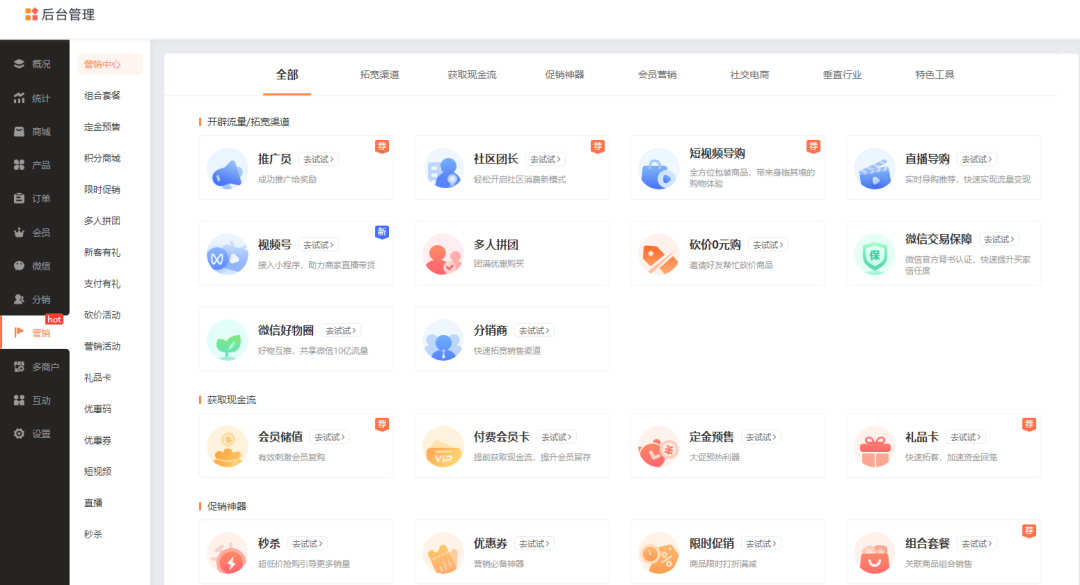This screenshot has width=1080, height=585.
Task: Open 商城 in the dark sidebar
Action: tap(34, 132)
